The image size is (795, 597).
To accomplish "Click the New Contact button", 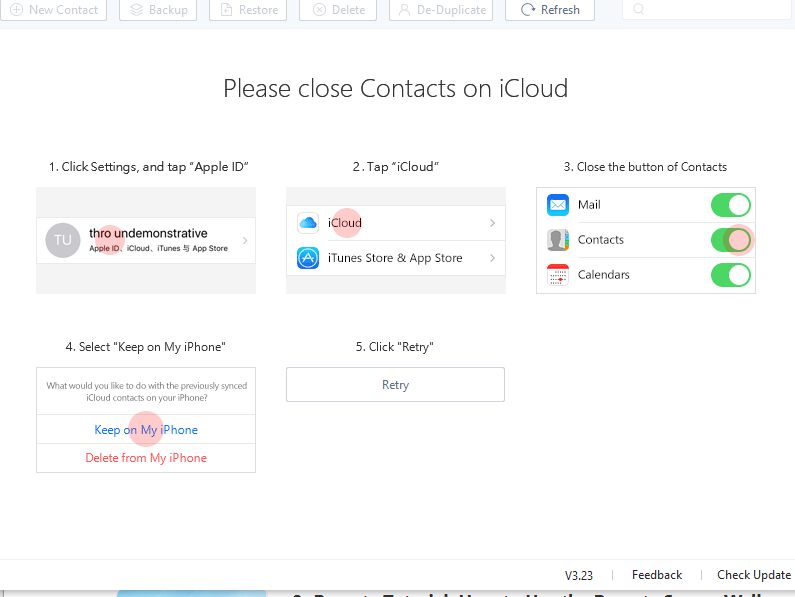I will 54,10.
